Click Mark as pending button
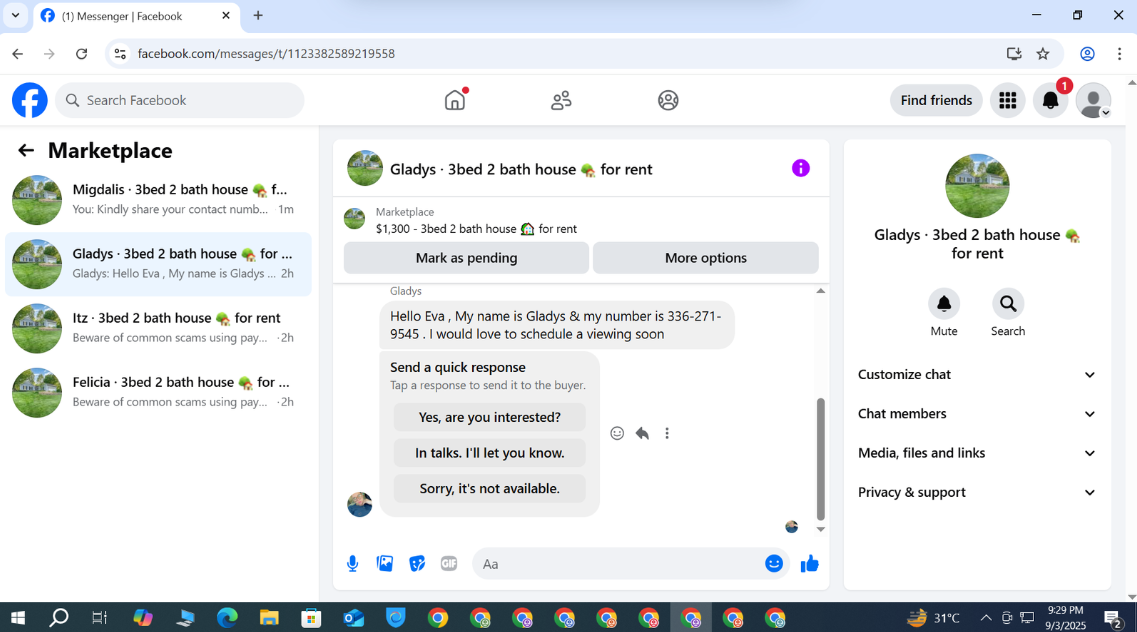The image size is (1137, 632). [466, 258]
